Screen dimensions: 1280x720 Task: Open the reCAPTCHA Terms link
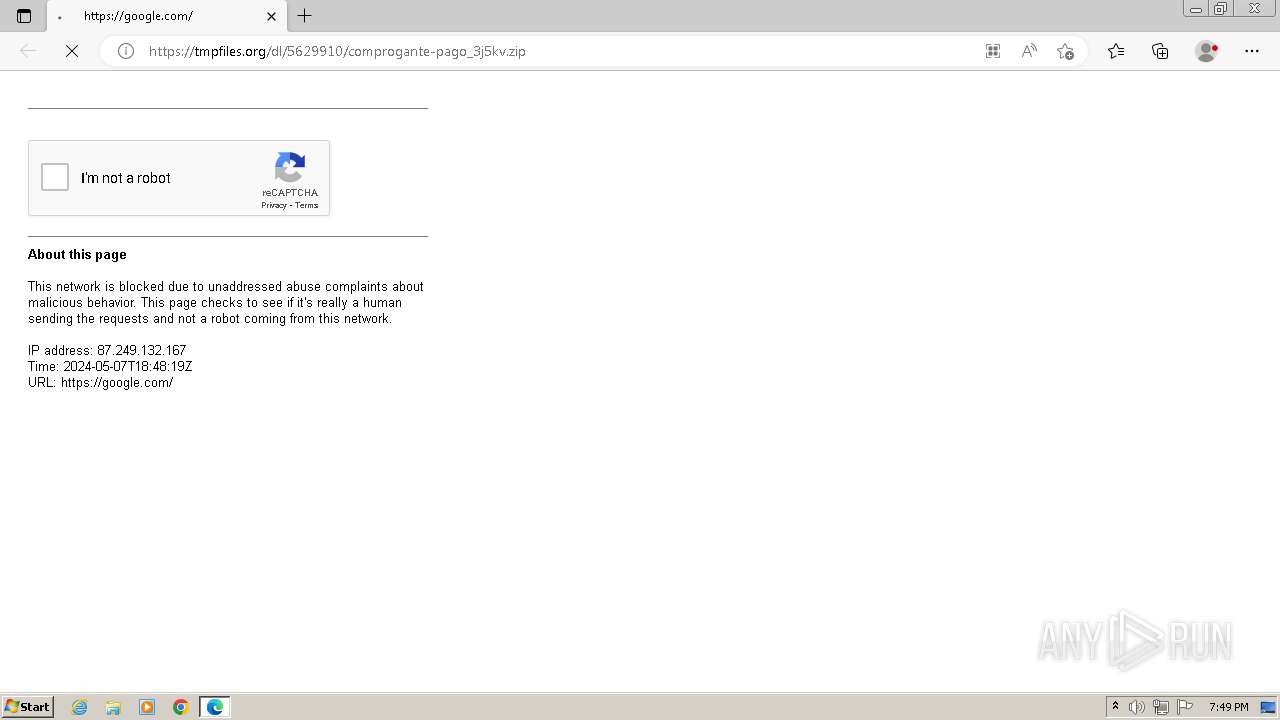[307, 205]
